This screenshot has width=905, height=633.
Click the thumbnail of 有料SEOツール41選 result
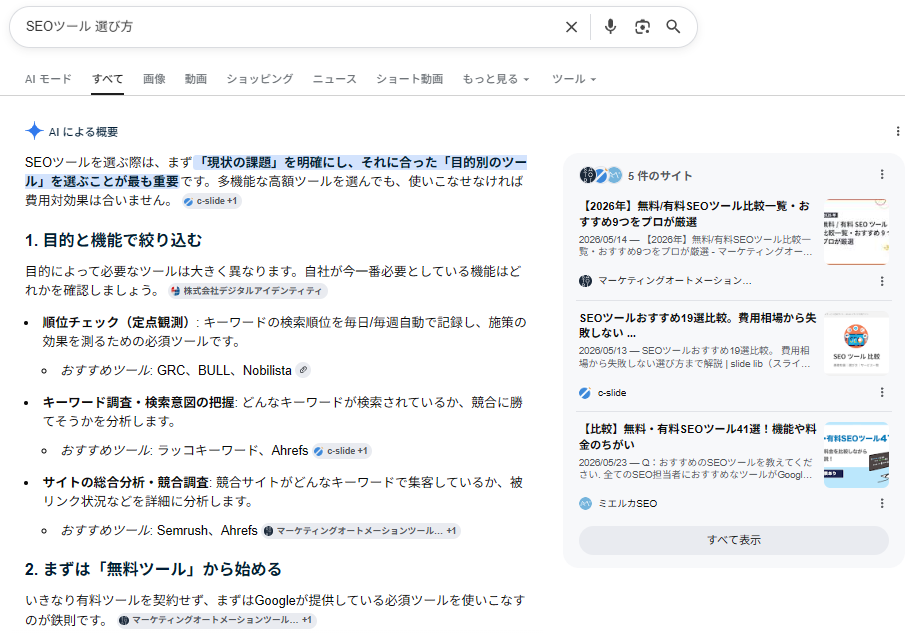(856, 455)
